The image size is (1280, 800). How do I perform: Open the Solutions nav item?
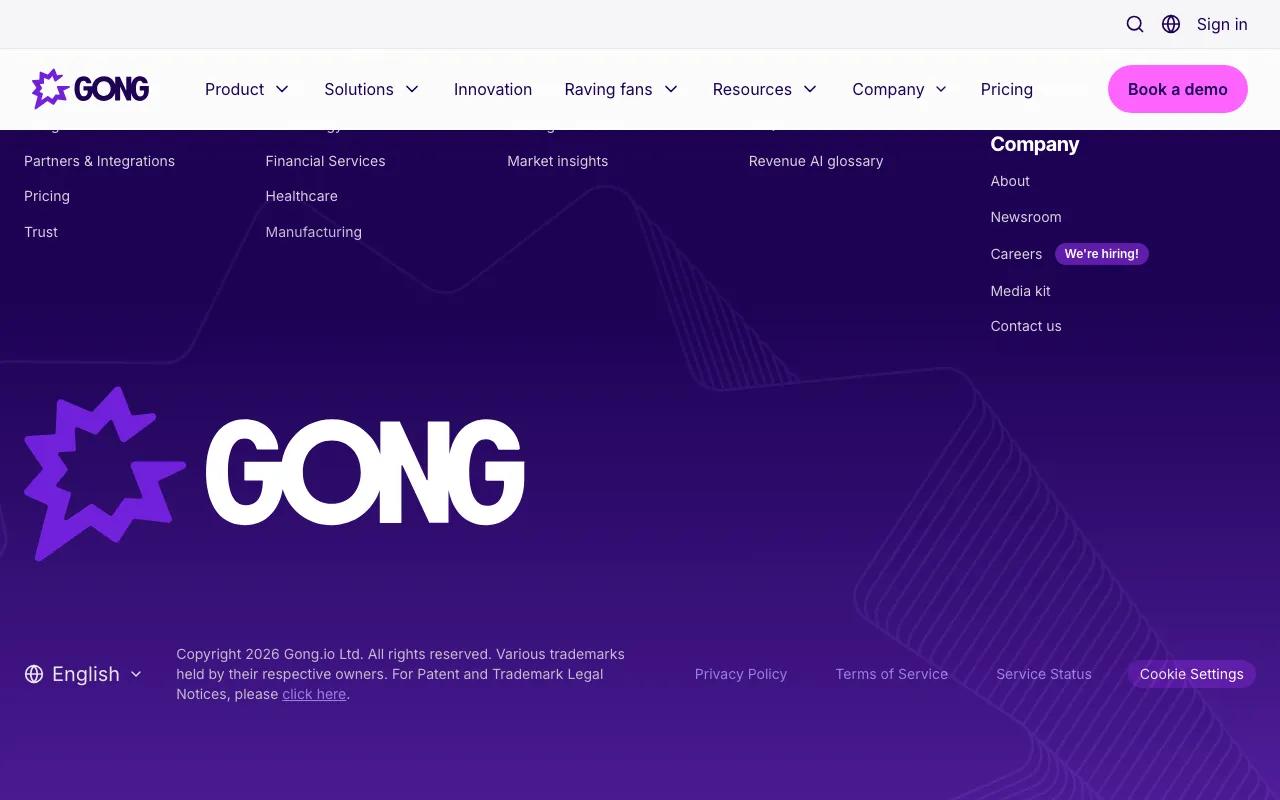click(359, 89)
